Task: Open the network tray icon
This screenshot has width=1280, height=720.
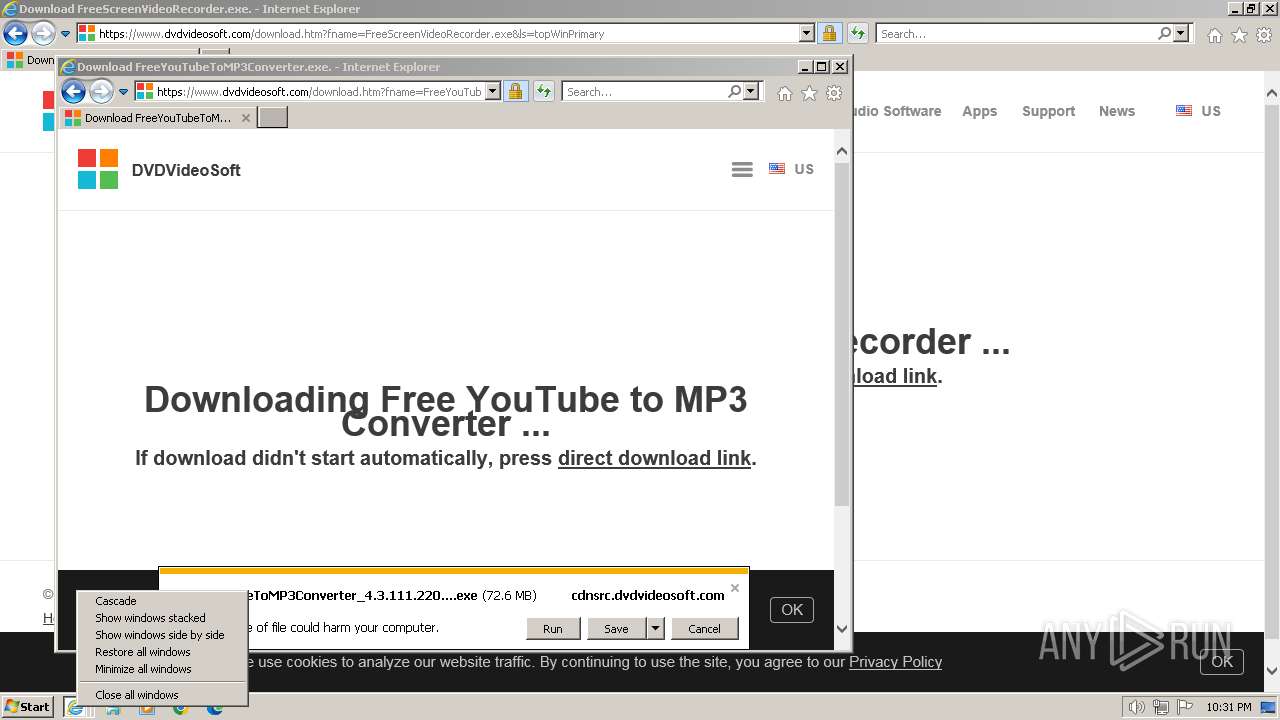Action: [1159, 707]
